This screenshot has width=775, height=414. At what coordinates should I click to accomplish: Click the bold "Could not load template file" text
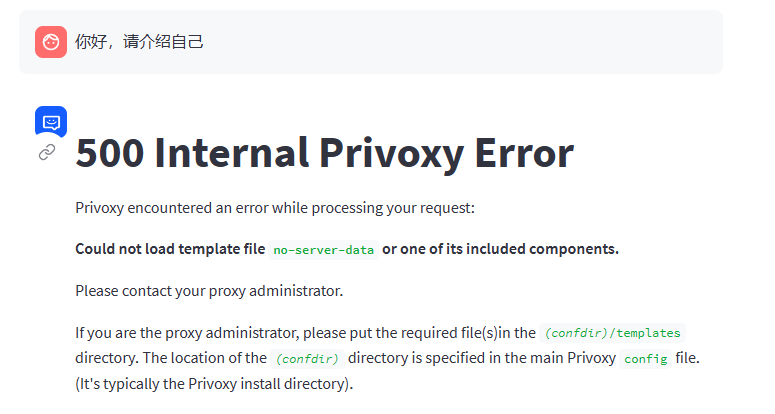[x=170, y=249]
